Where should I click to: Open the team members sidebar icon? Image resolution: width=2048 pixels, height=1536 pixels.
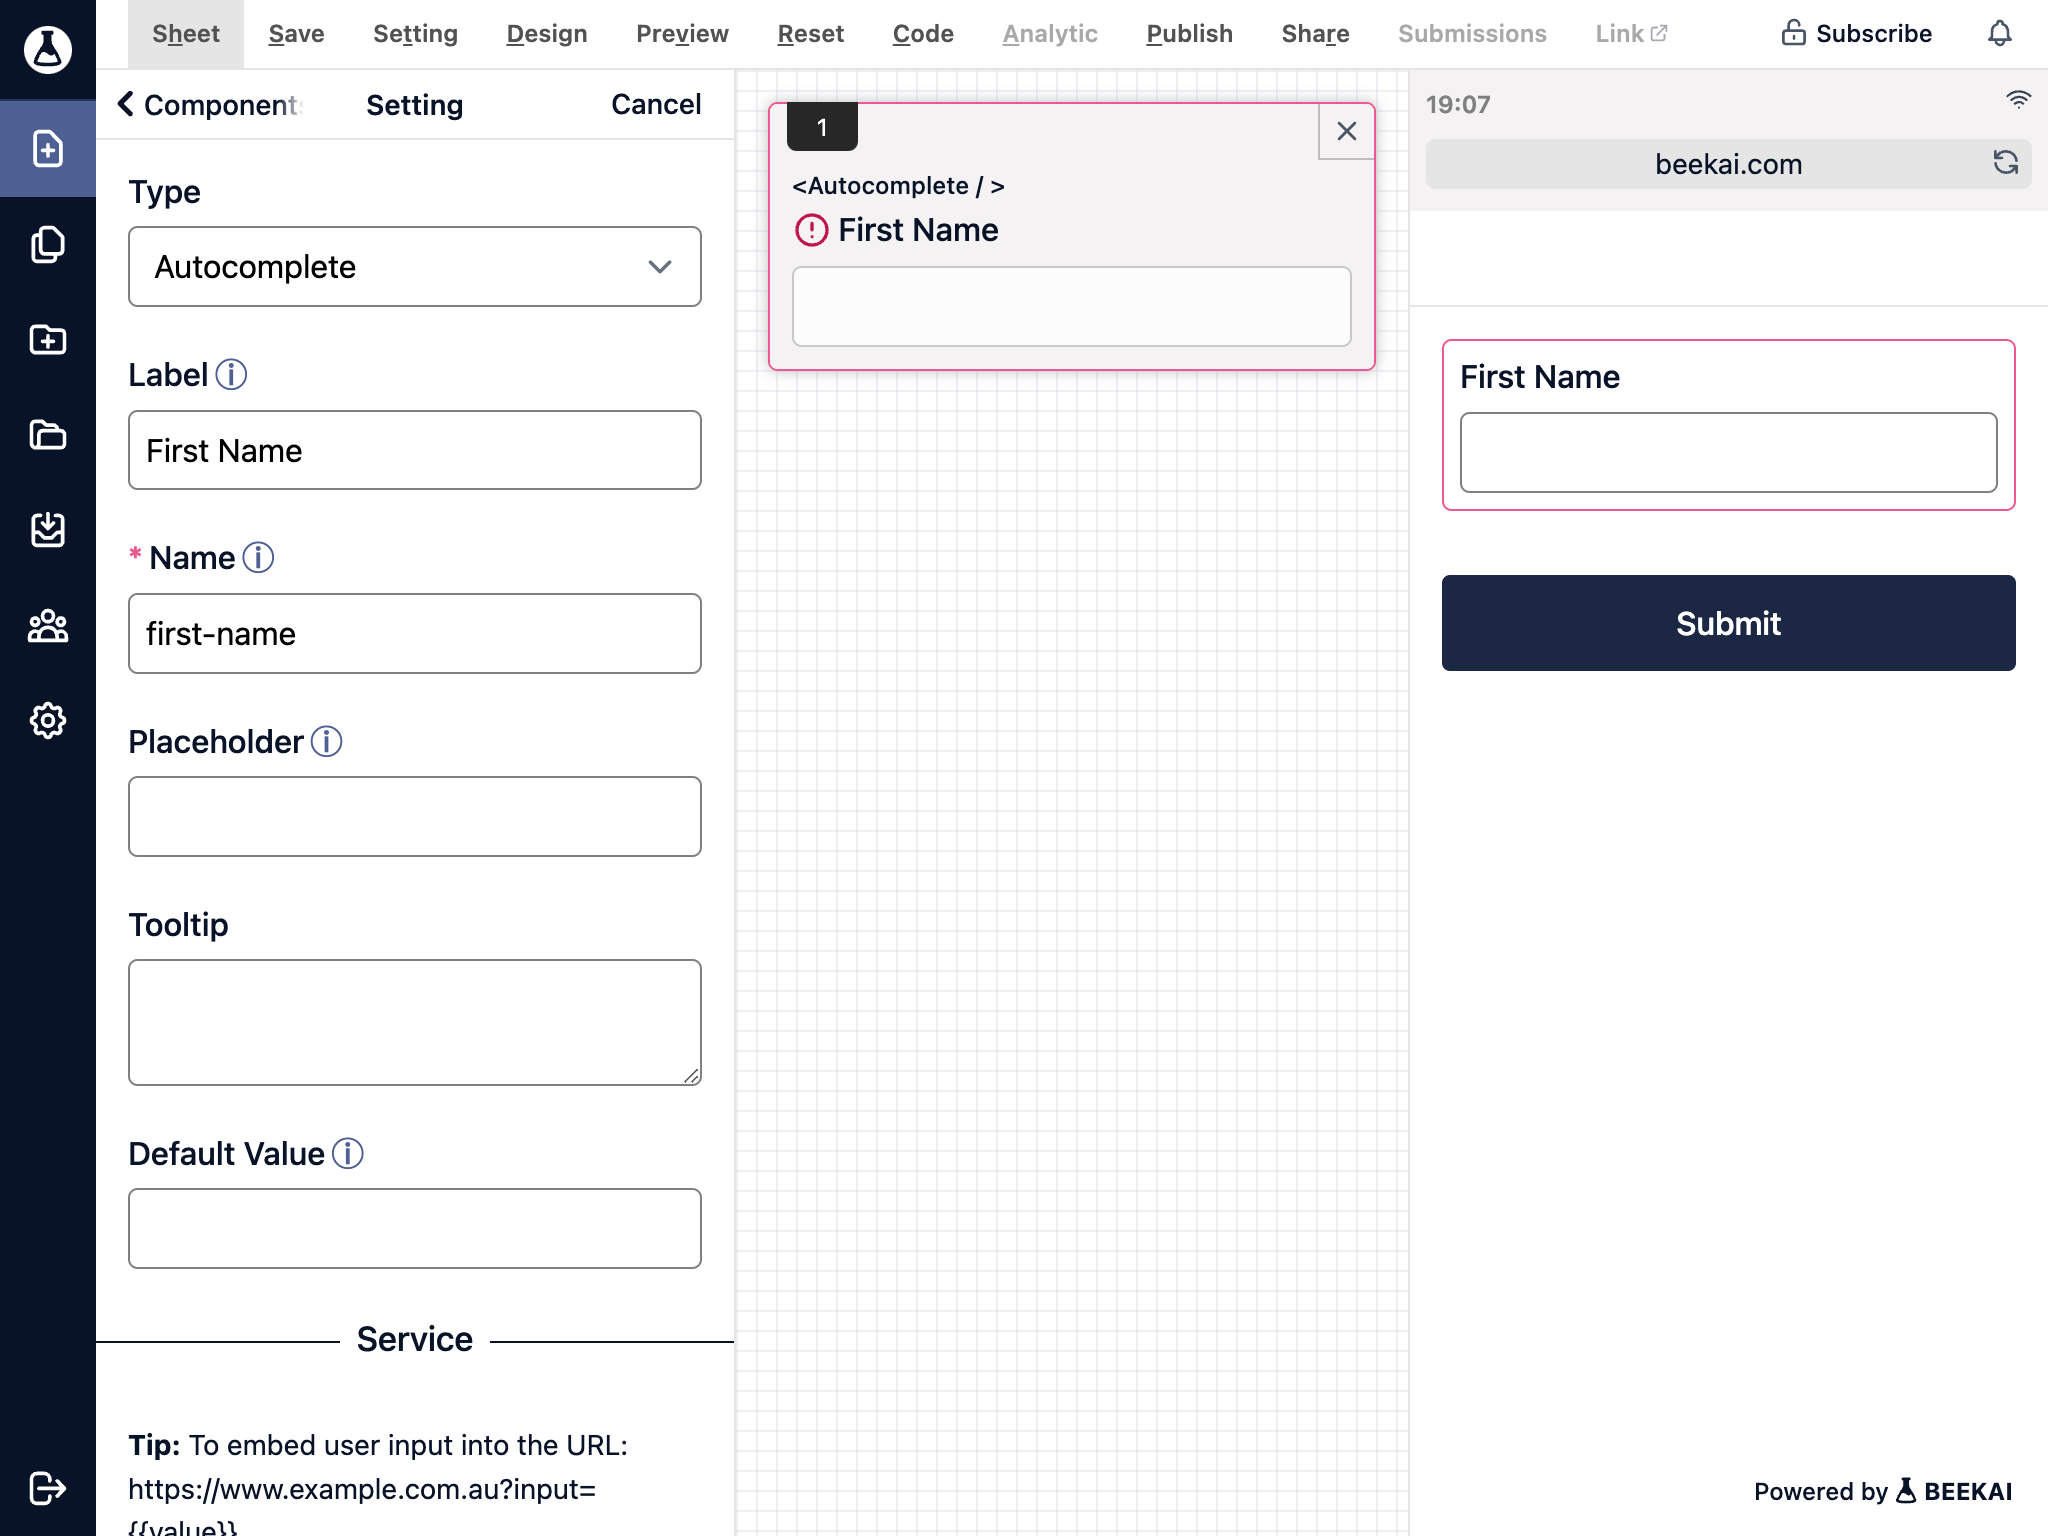[x=48, y=626]
